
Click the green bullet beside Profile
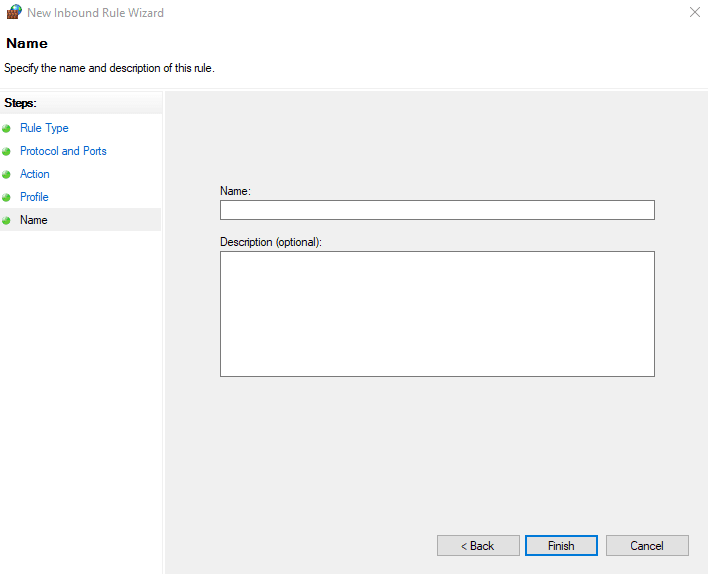click(6, 198)
